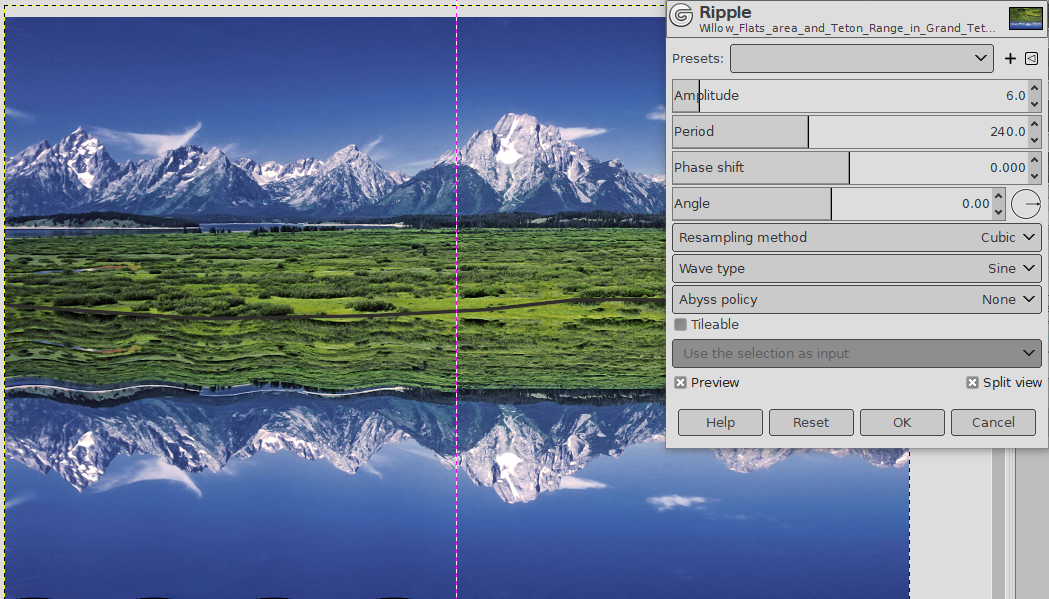
Task: Toggle the Split view checkbox
Action: point(972,383)
